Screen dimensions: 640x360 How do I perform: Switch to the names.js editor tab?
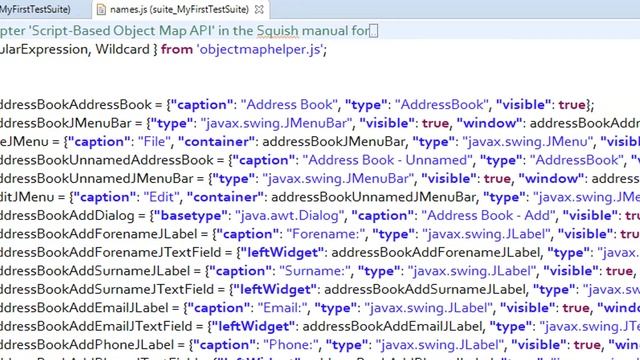point(179,9)
